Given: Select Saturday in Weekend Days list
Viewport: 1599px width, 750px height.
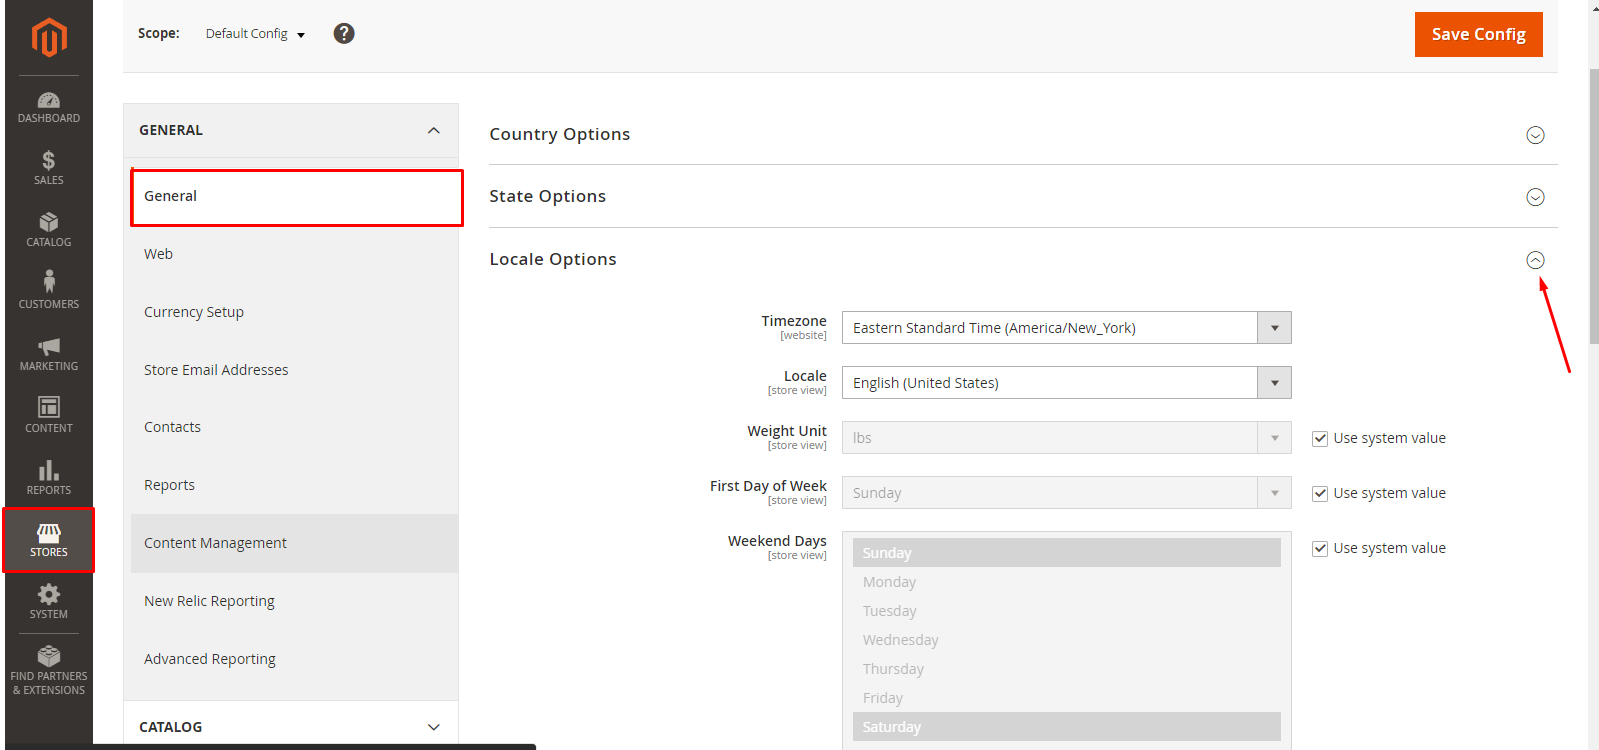Looking at the screenshot, I should pos(1067,727).
